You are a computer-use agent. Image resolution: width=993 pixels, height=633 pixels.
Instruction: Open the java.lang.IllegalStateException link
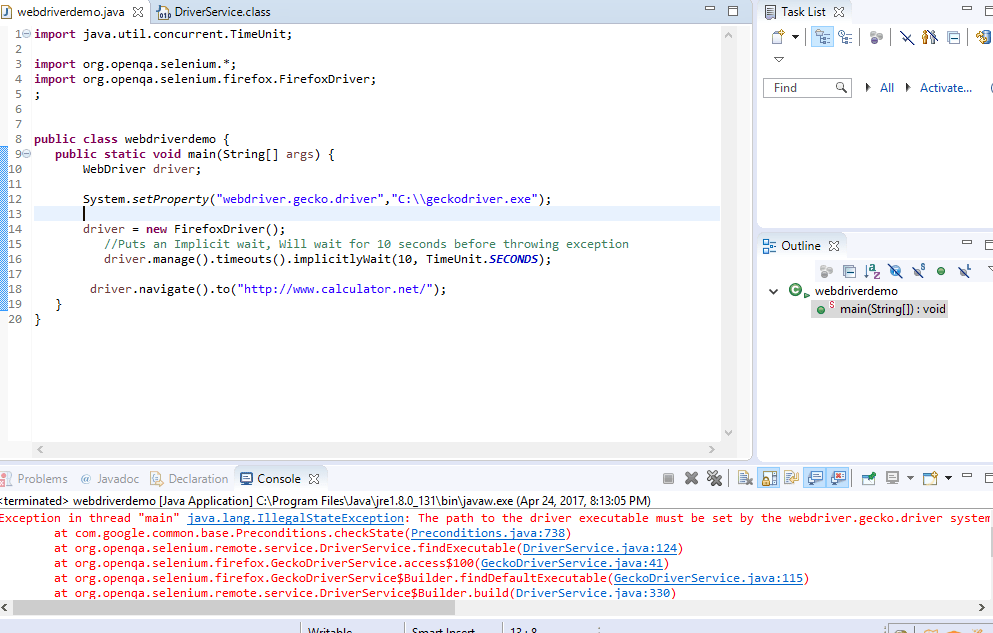coord(295,518)
